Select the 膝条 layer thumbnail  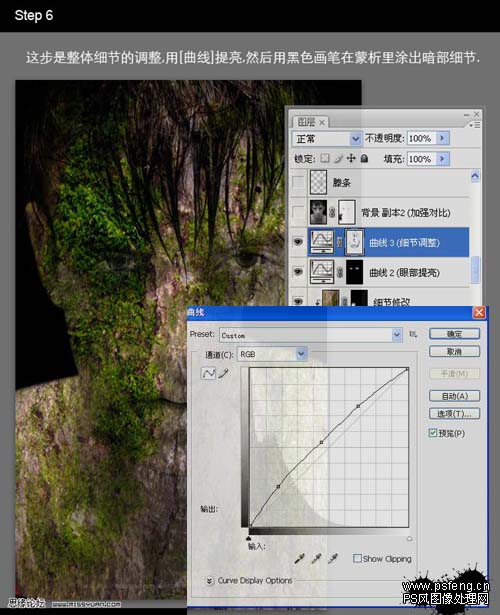(318, 182)
